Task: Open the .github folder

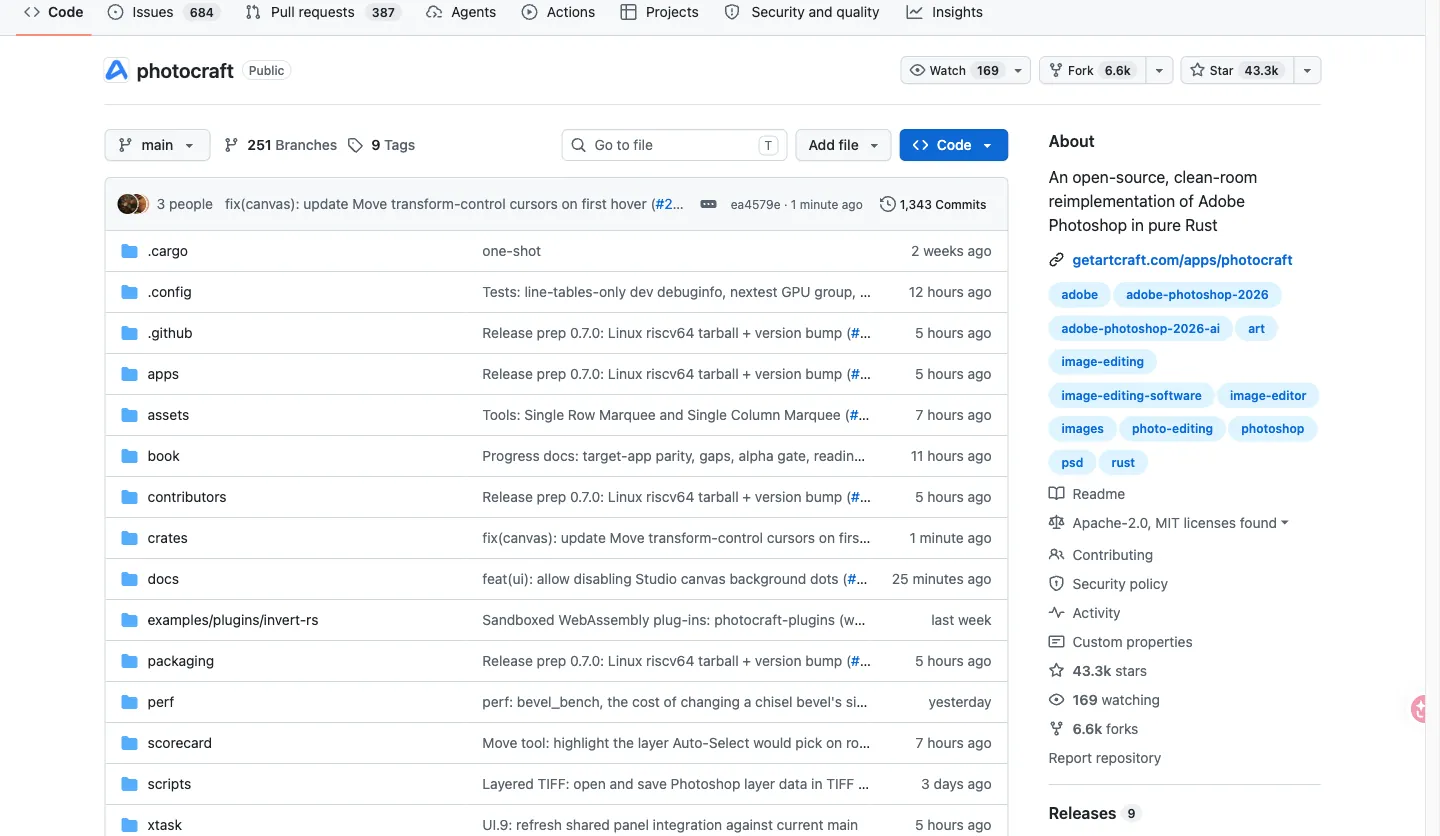Action: 169,333
